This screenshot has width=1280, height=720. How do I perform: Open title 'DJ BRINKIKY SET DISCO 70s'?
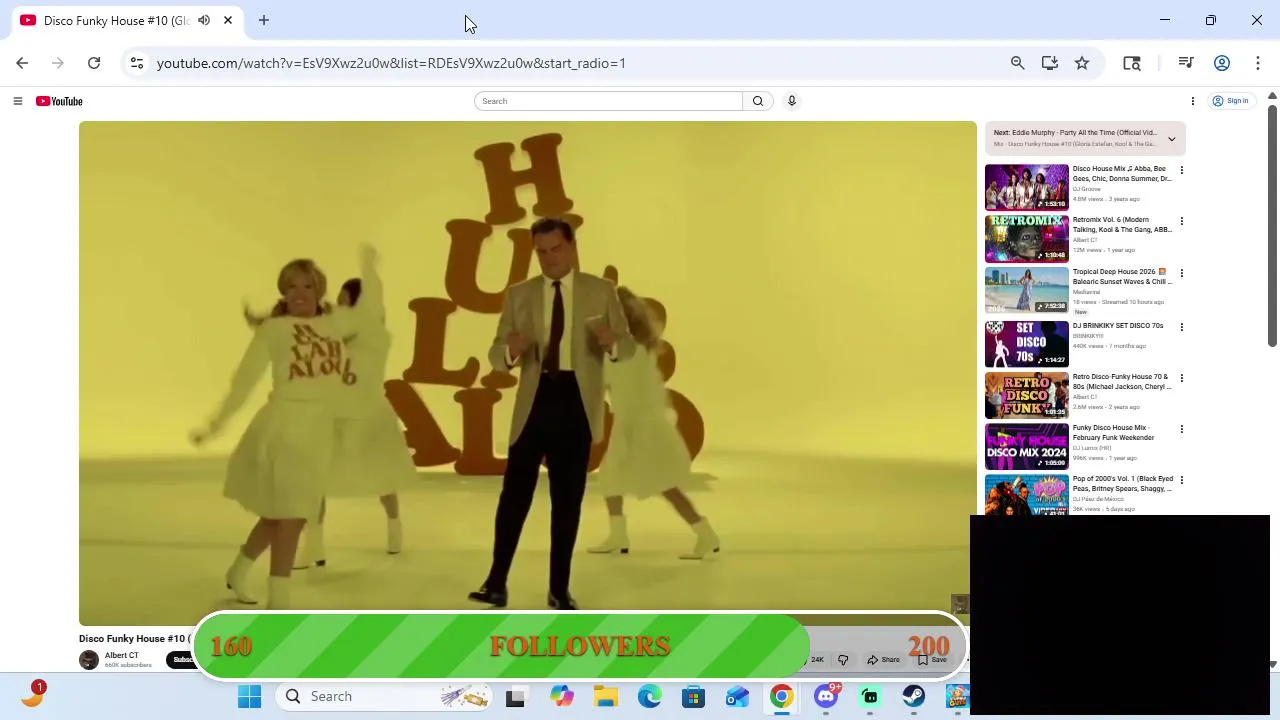point(1118,326)
